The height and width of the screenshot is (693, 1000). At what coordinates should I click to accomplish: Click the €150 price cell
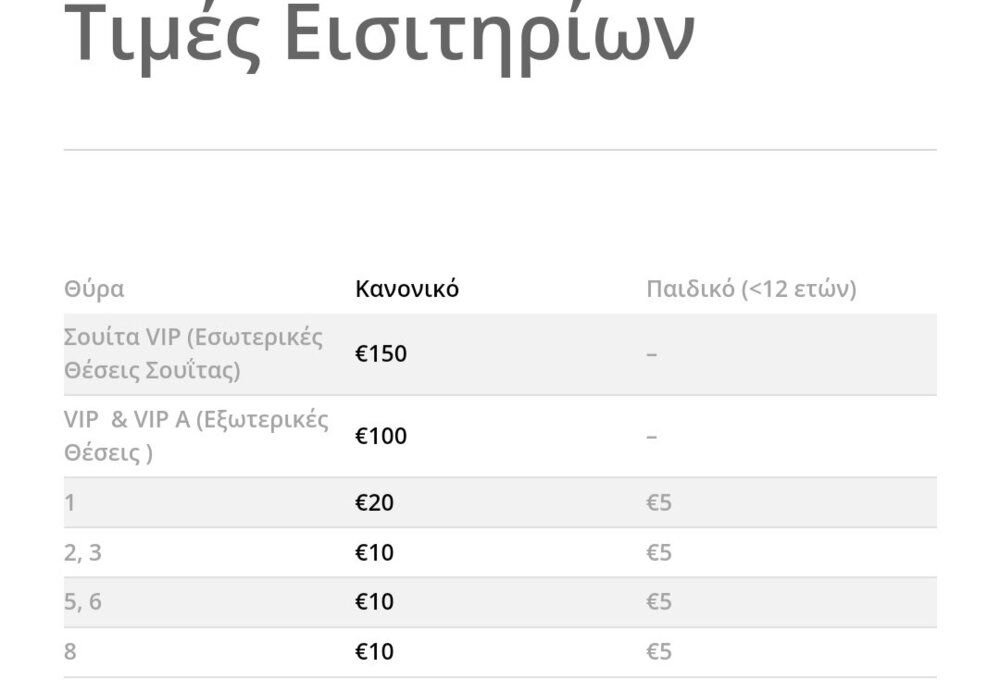coord(381,354)
